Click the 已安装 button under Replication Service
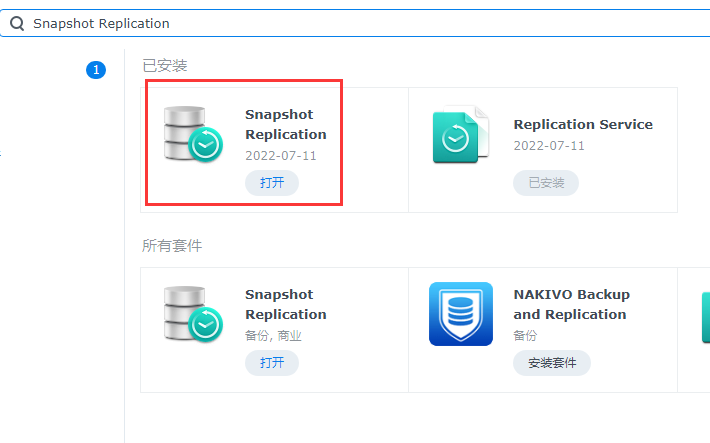Screen dimensions: 710x443 pyautogui.click(x=546, y=183)
